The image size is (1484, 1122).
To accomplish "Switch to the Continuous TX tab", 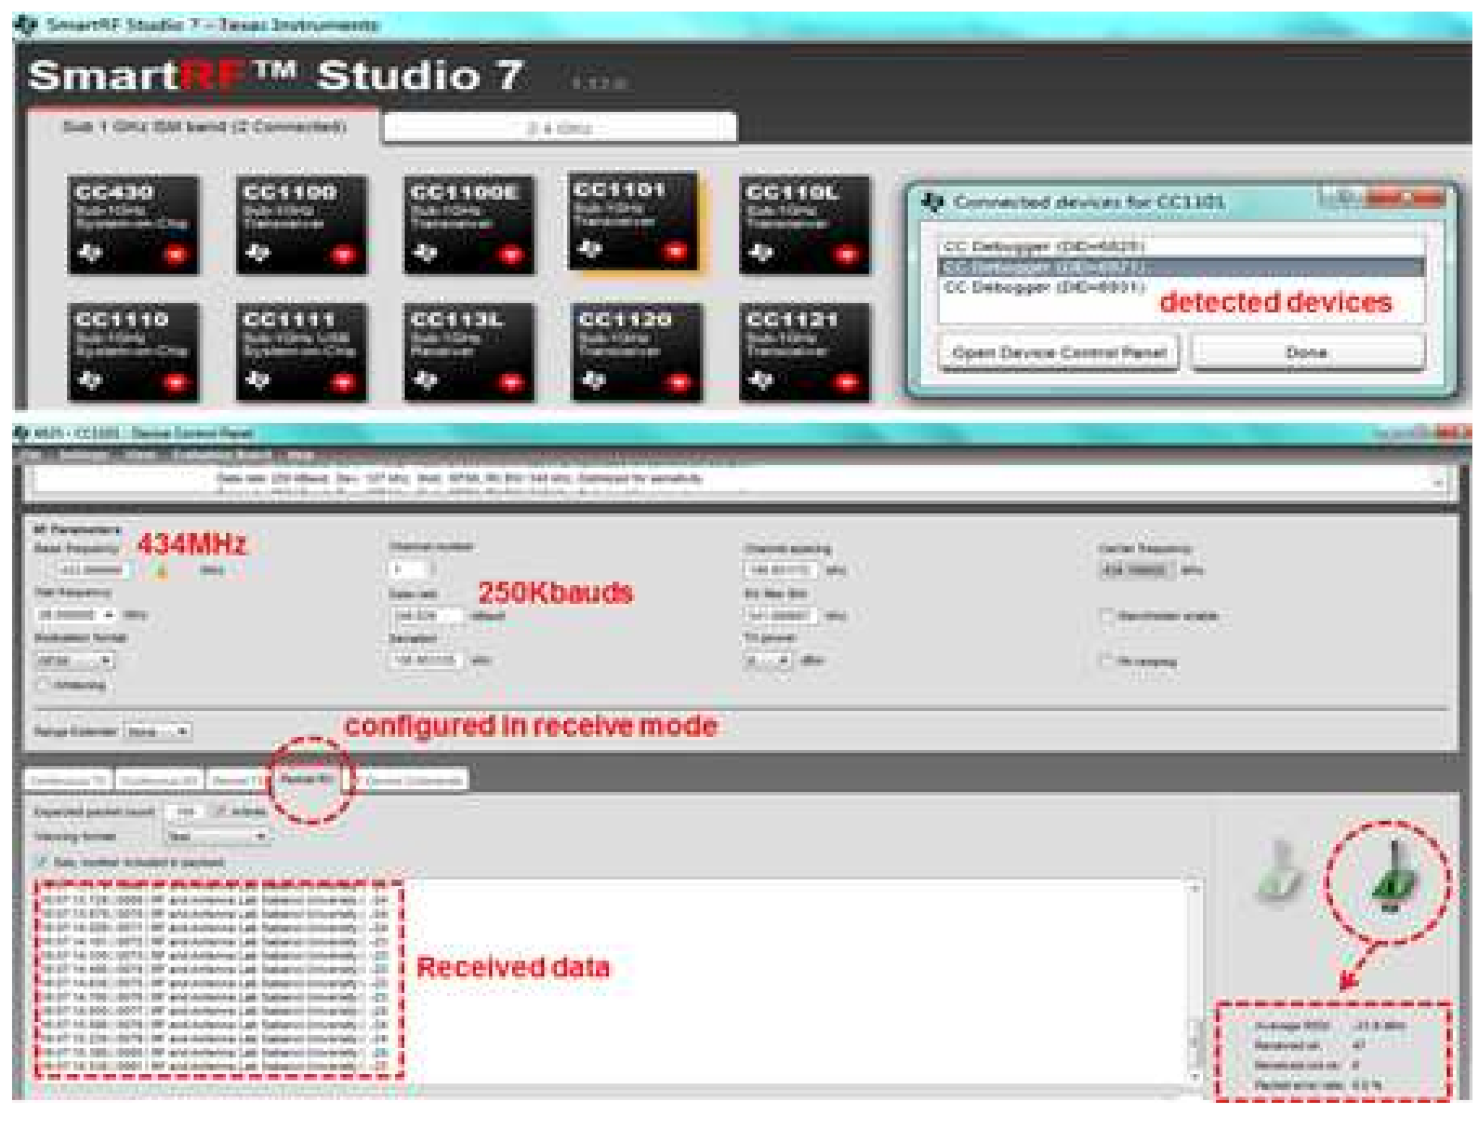I will click(x=68, y=779).
